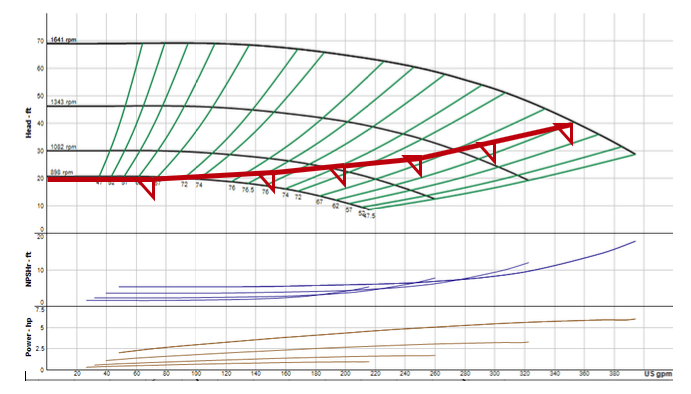Click the 260 gpm tick on the flow axis

coord(435,374)
